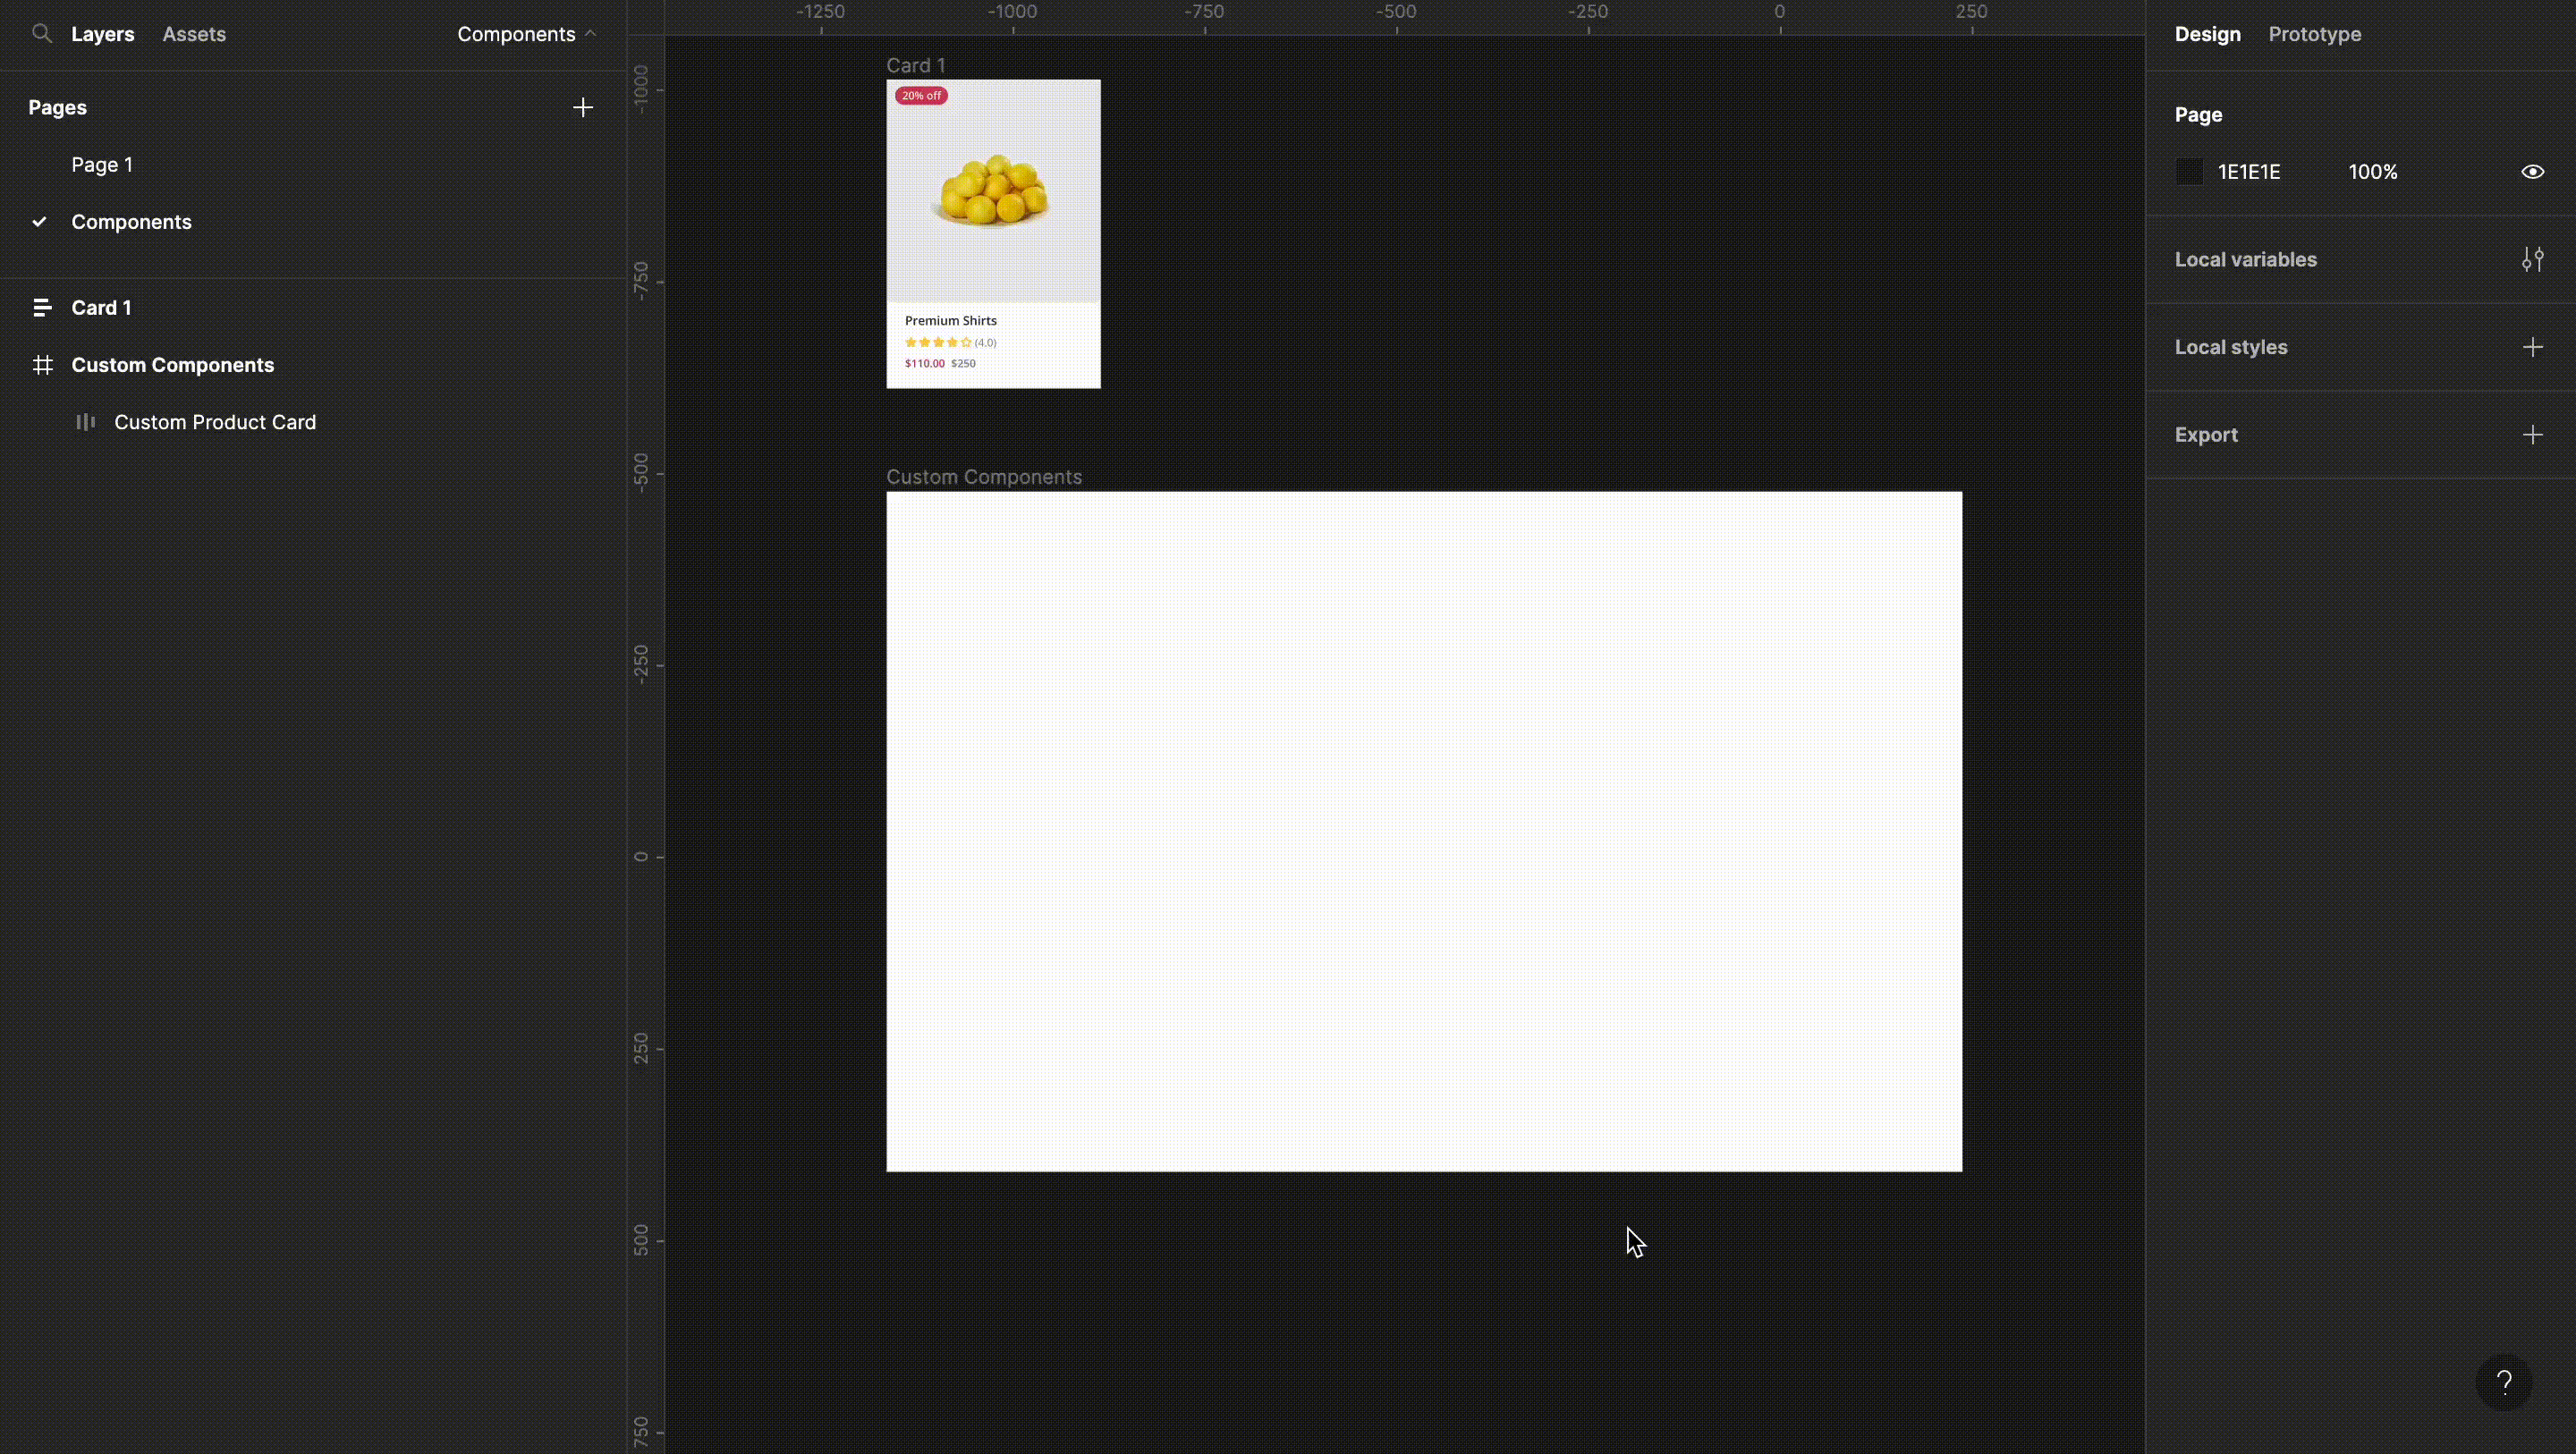The image size is (2576, 1454).
Task: Toggle page background visibility eye
Action: 2532,172
